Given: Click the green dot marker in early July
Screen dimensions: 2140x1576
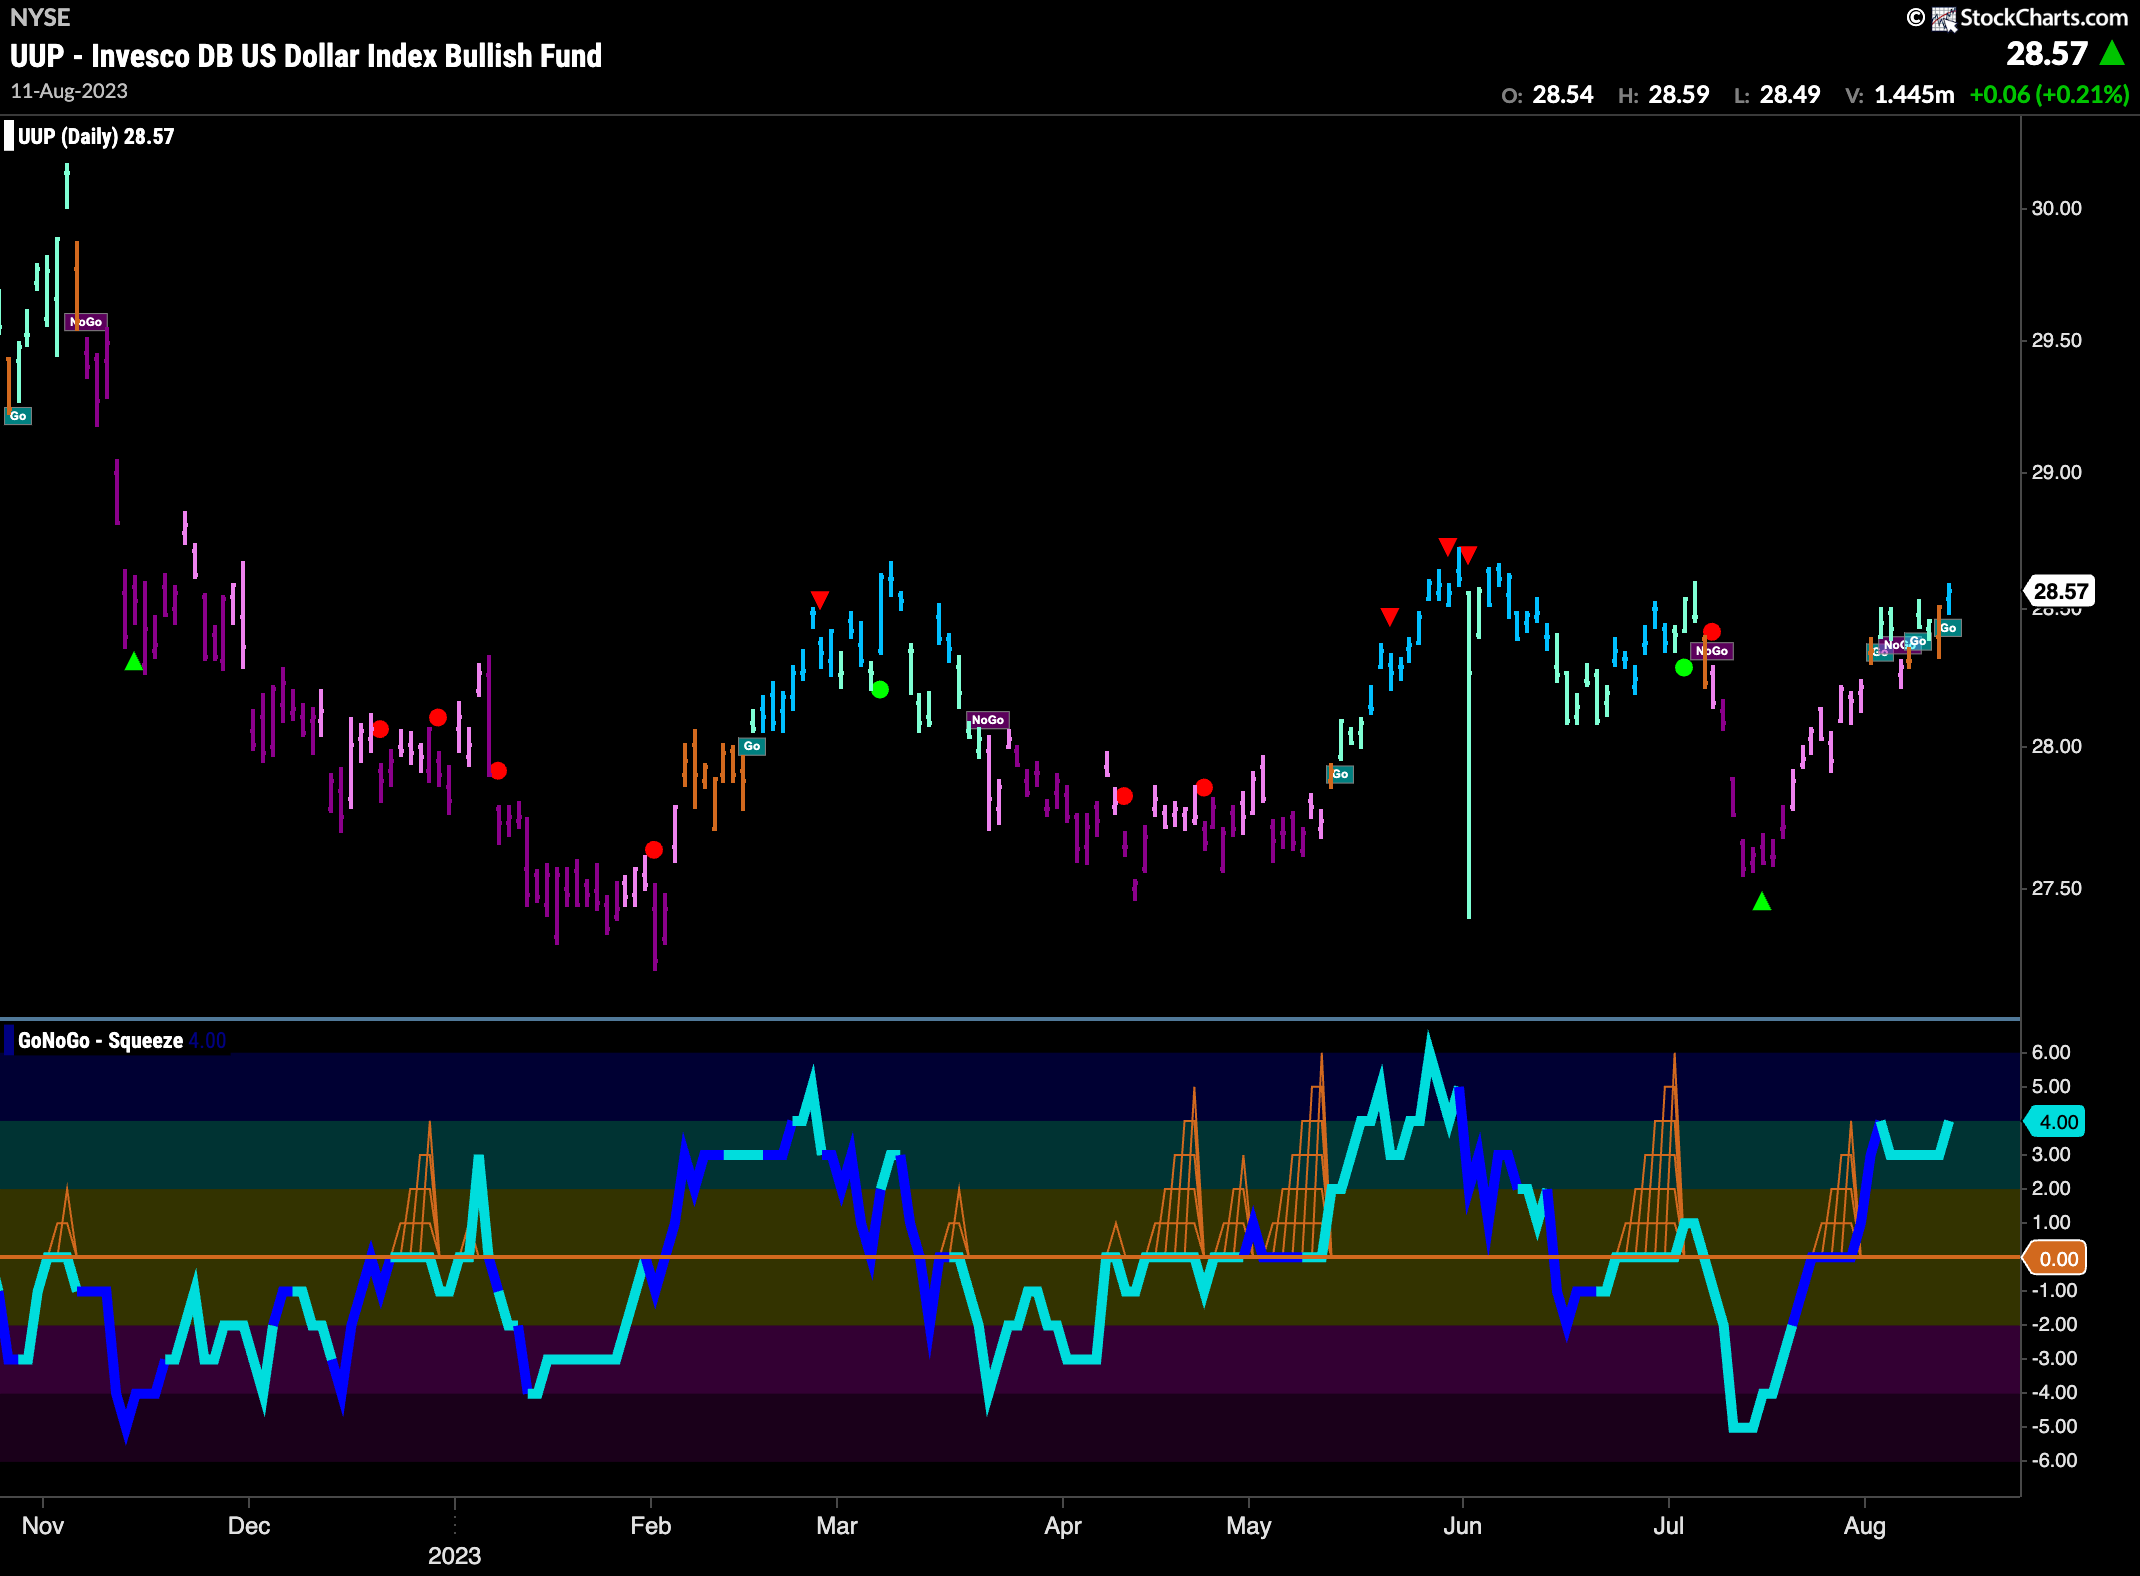Looking at the screenshot, I should 1684,667.
